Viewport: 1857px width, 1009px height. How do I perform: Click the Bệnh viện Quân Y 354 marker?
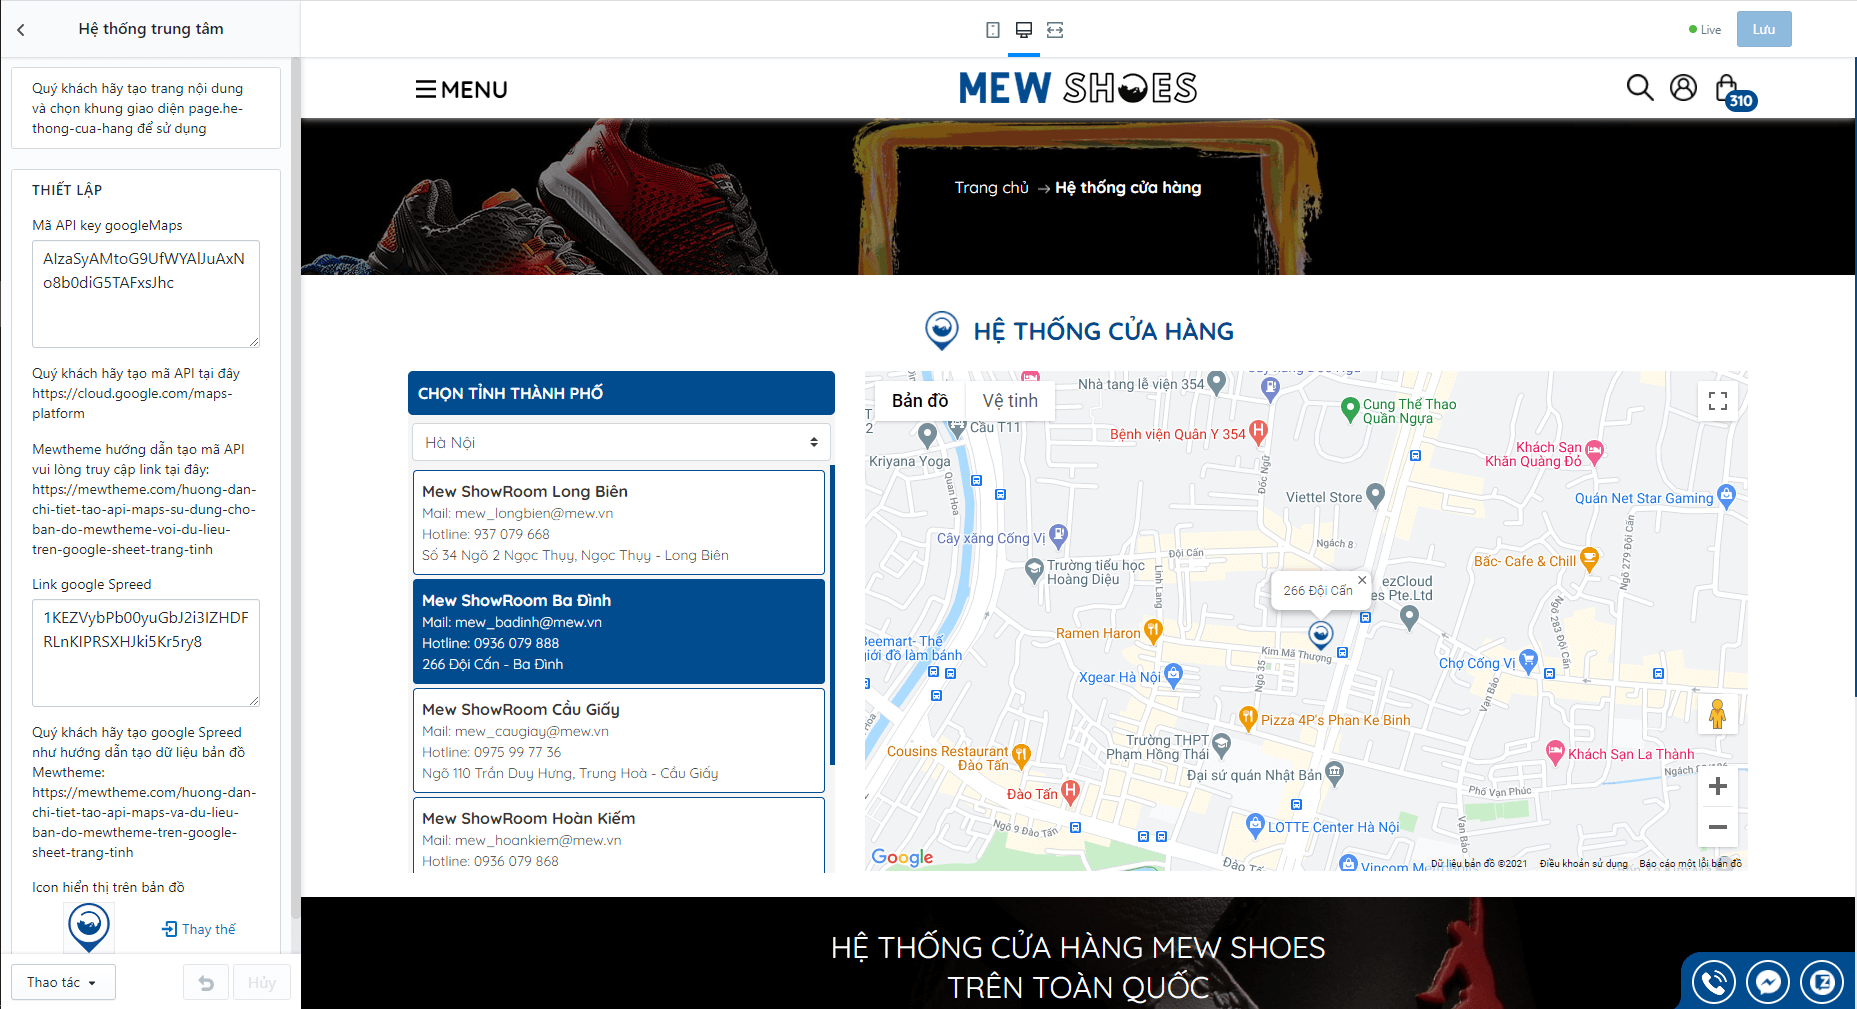click(x=1259, y=431)
